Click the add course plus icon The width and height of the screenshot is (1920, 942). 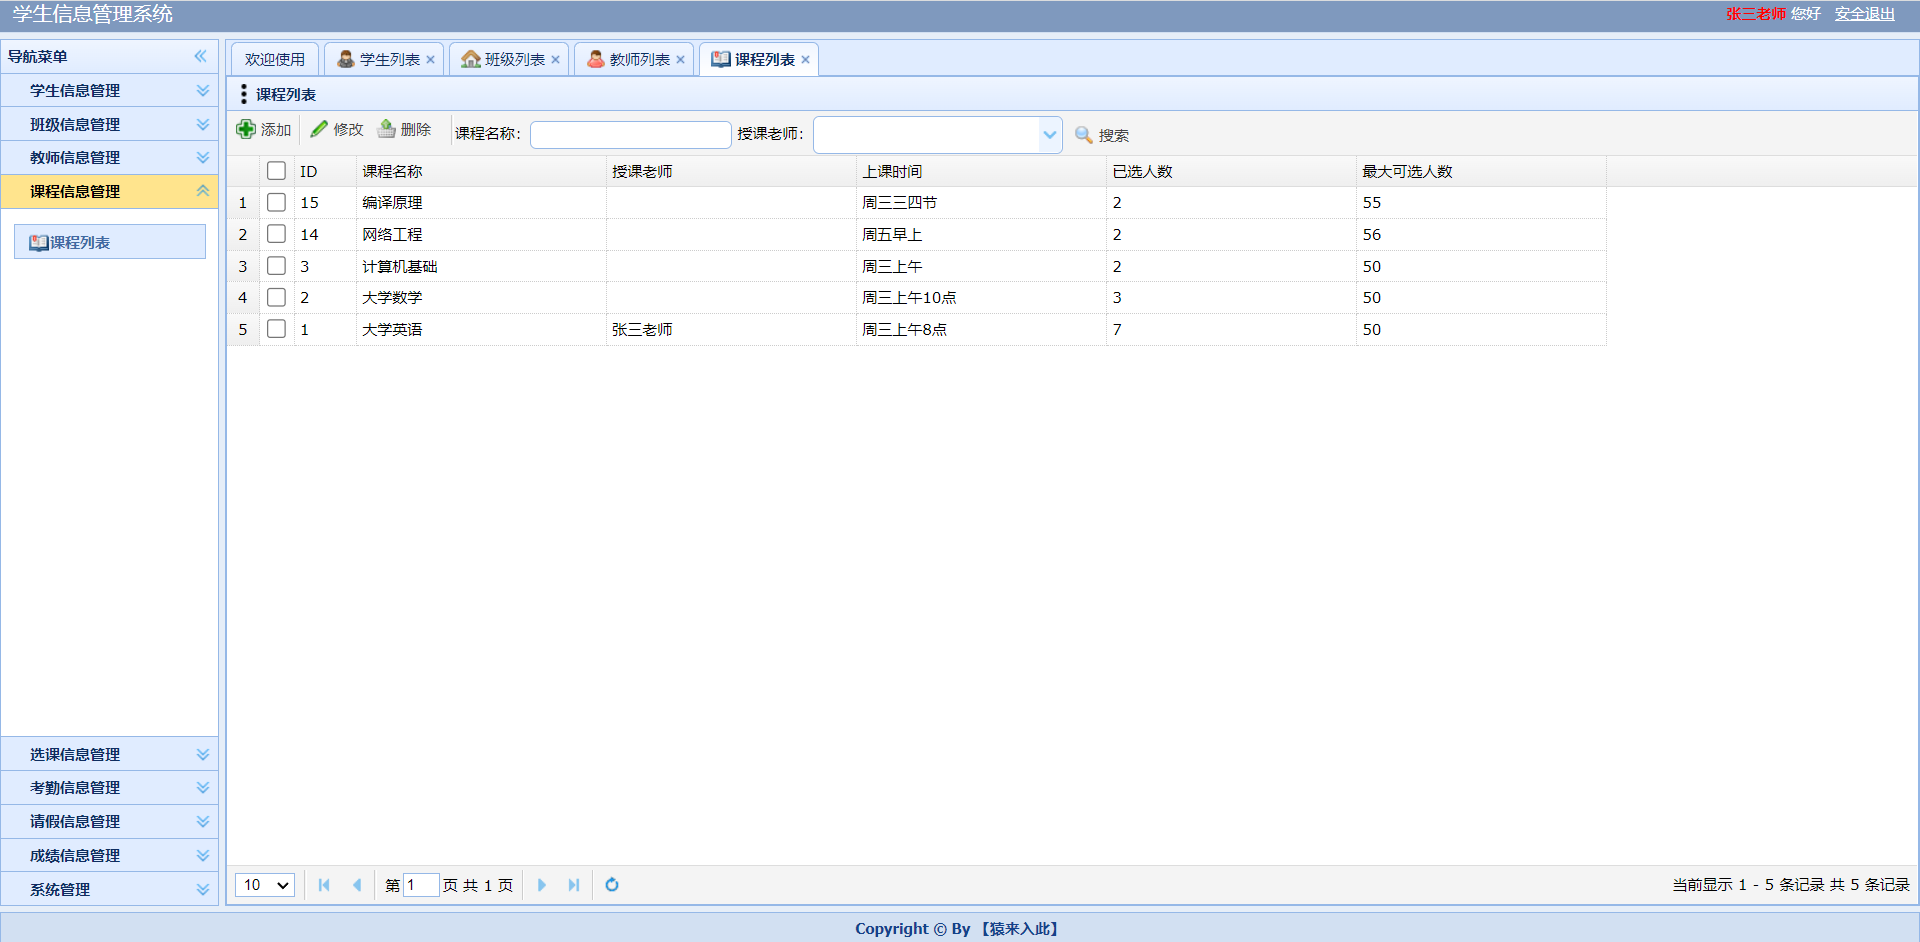click(246, 129)
